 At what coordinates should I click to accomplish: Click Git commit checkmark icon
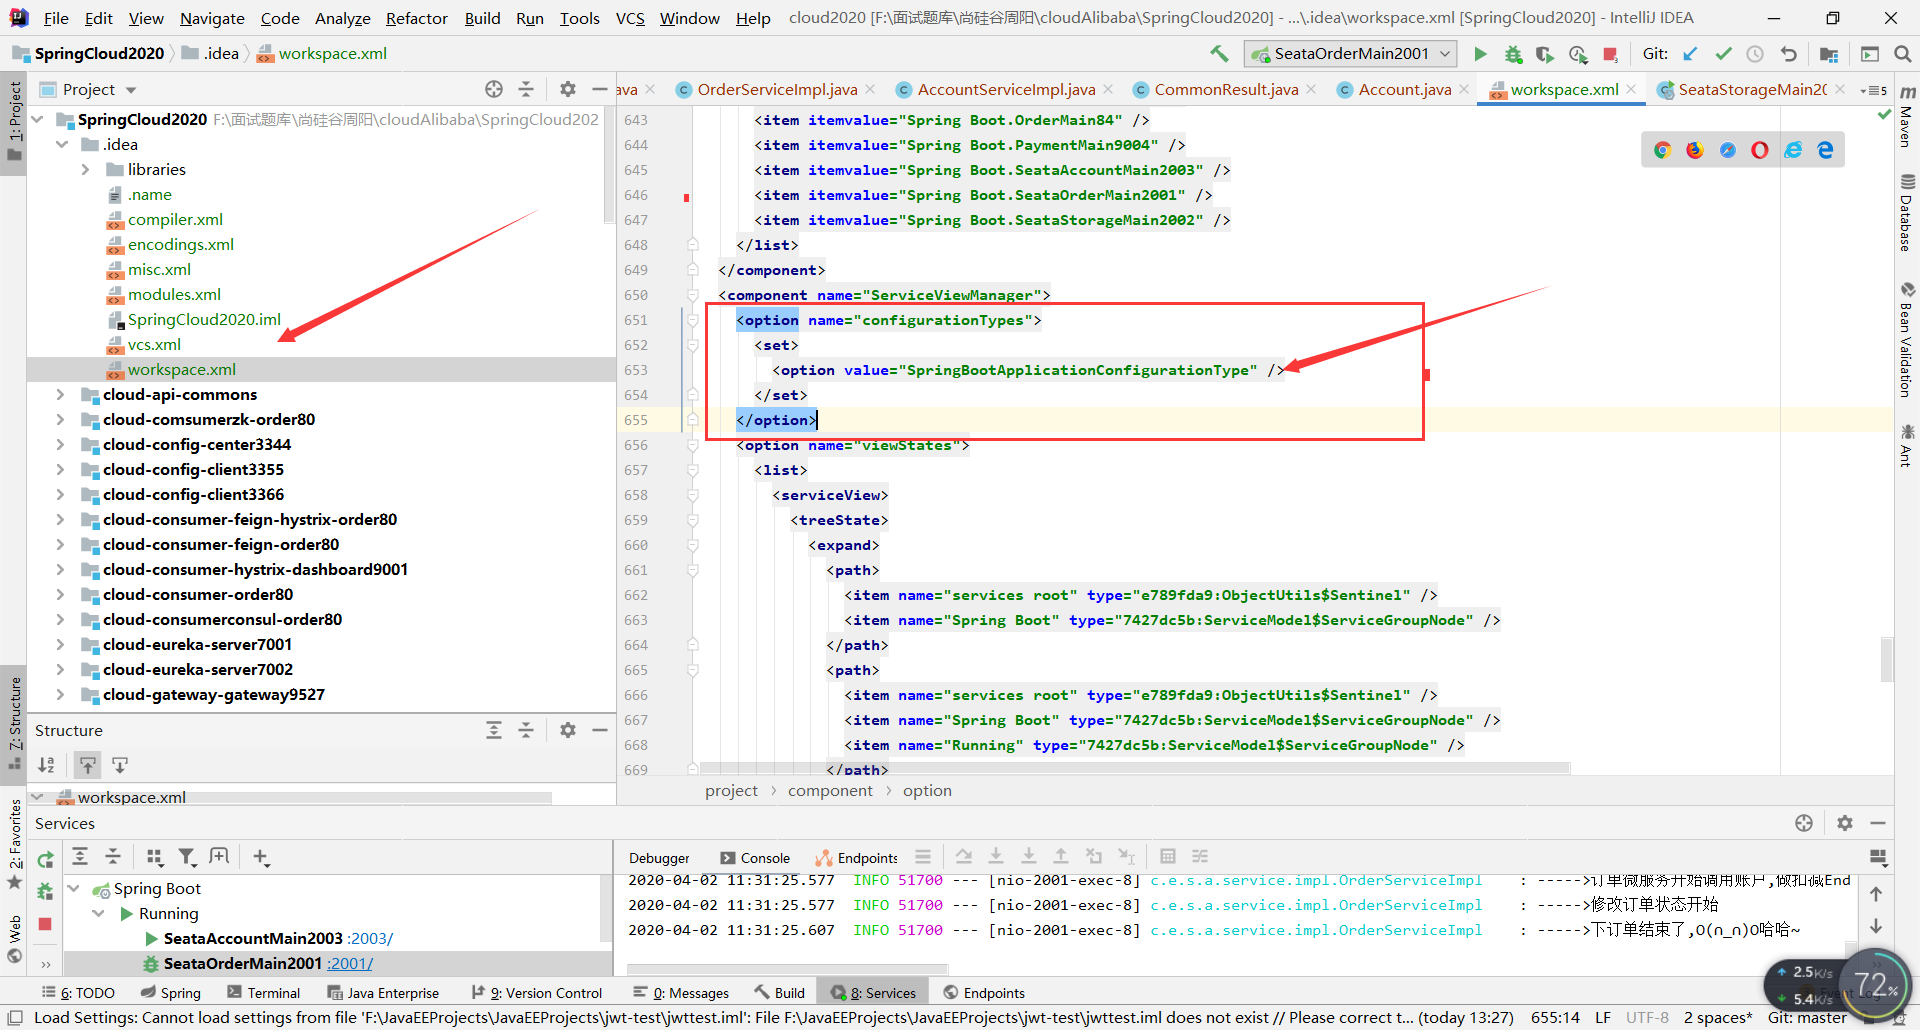1723,54
